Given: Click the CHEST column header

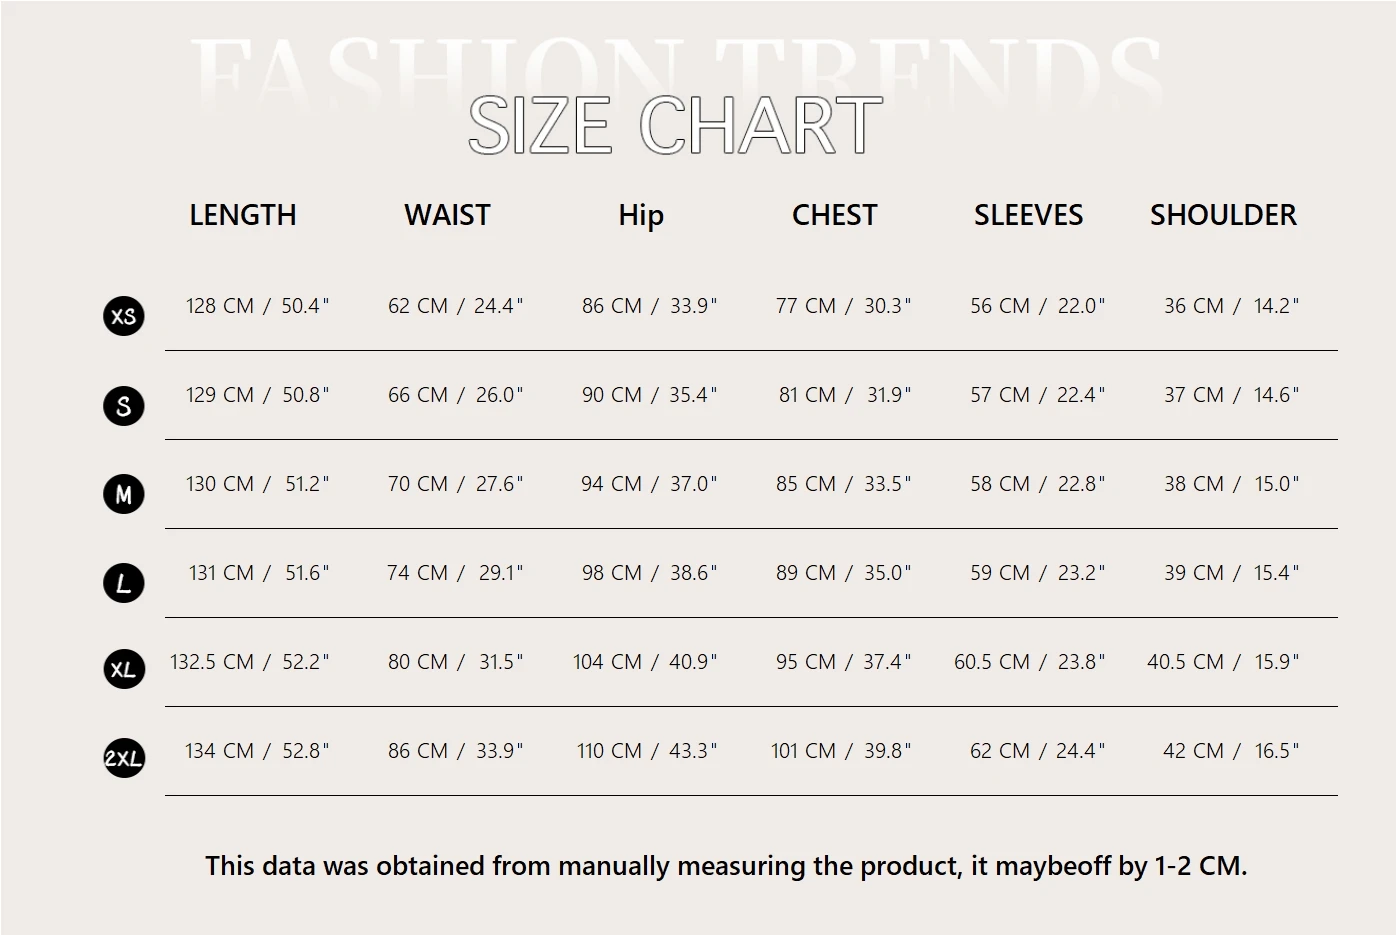Looking at the screenshot, I should click(834, 215).
